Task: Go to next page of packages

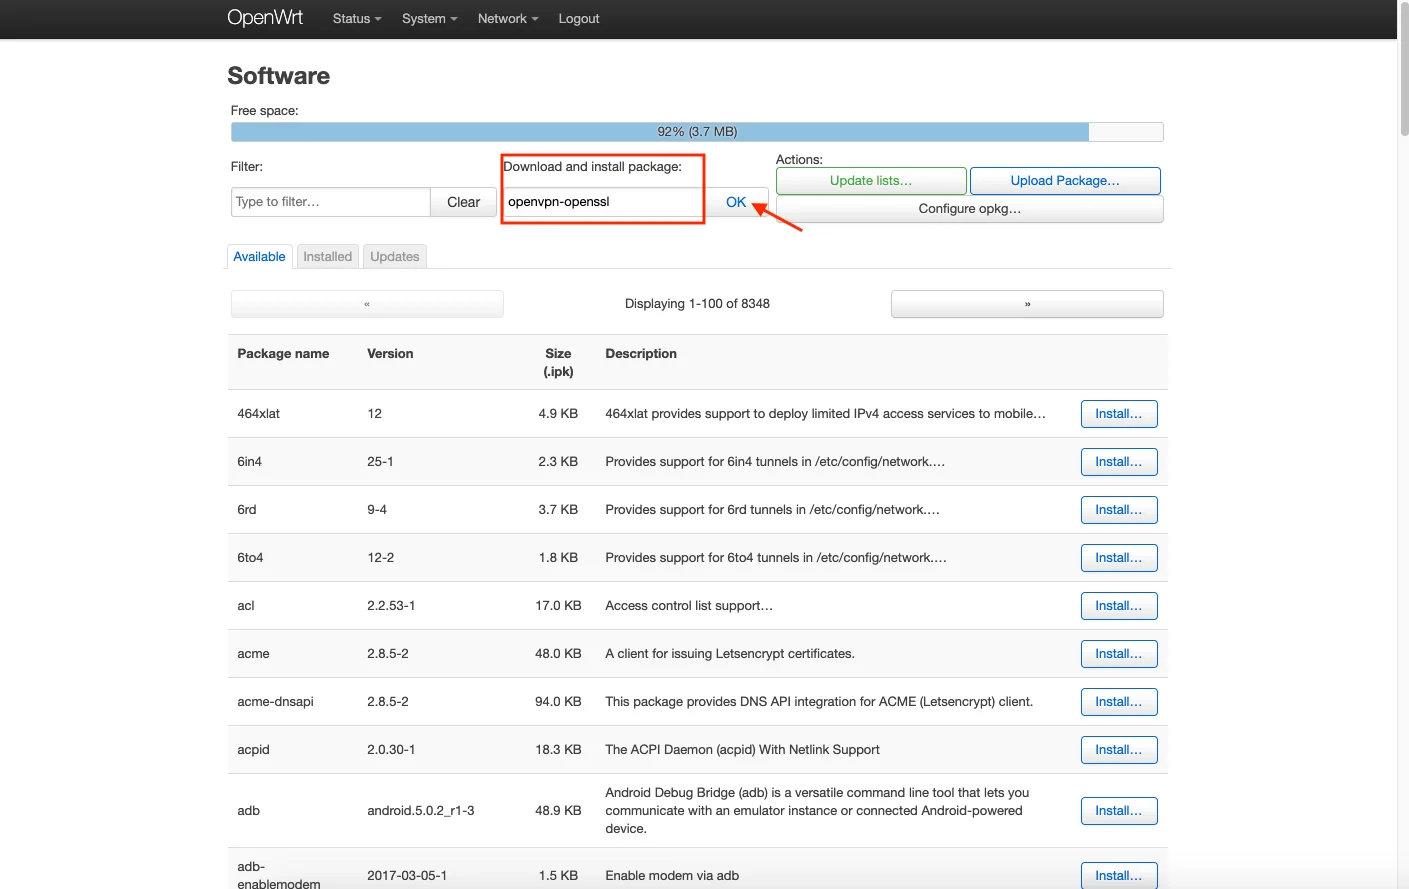Action: [x=1026, y=304]
